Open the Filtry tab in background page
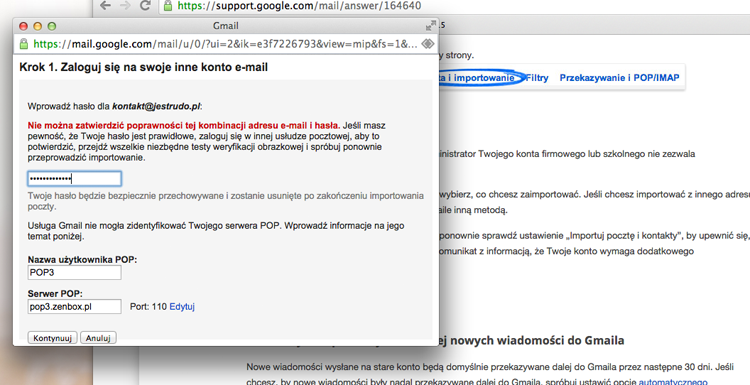 pyautogui.click(x=537, y=77)
